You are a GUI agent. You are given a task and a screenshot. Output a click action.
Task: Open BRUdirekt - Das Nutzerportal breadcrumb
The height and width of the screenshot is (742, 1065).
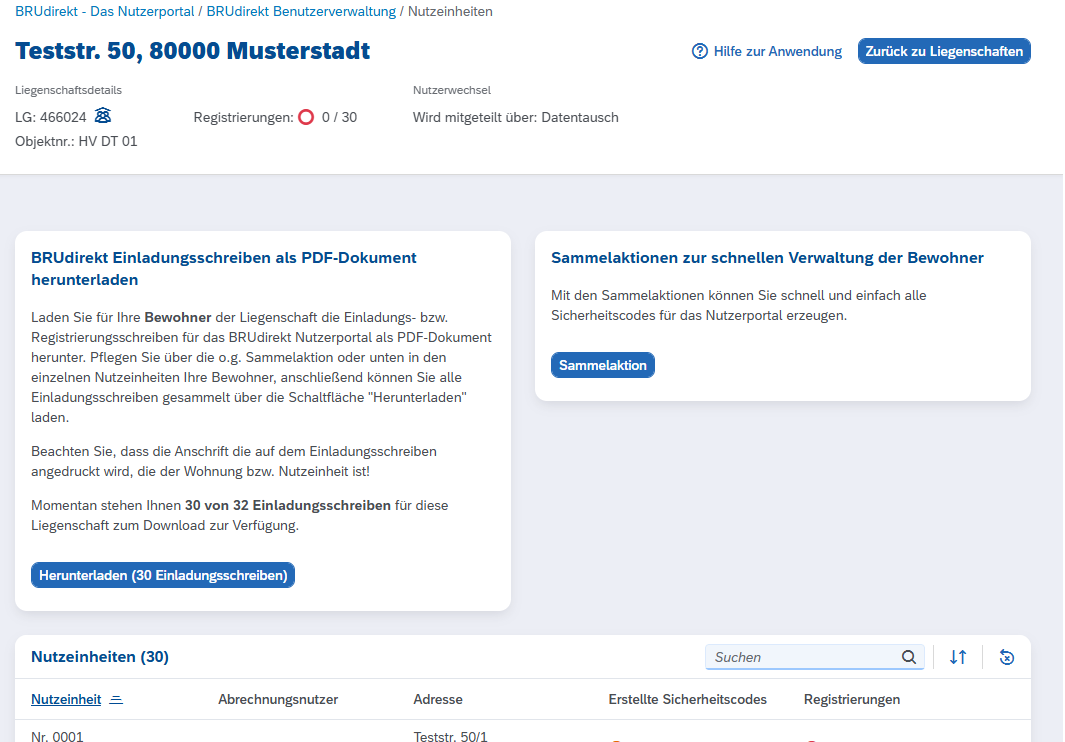pyautogui.click(x=104, y=11)
